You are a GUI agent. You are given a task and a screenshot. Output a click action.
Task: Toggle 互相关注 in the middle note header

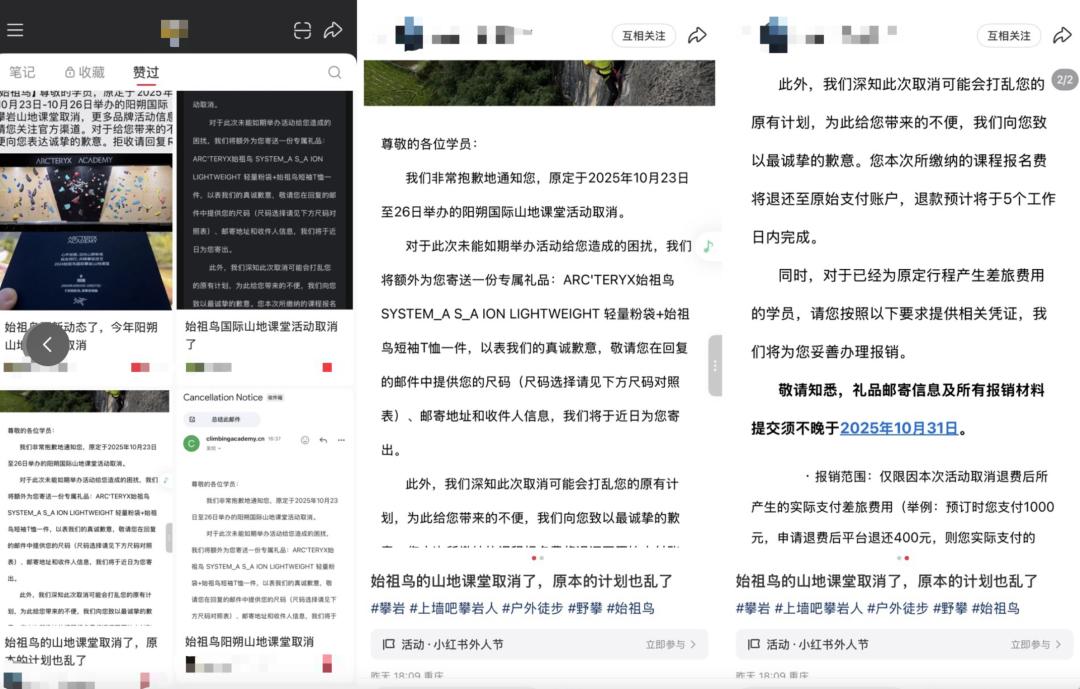[x=643, y=36]
